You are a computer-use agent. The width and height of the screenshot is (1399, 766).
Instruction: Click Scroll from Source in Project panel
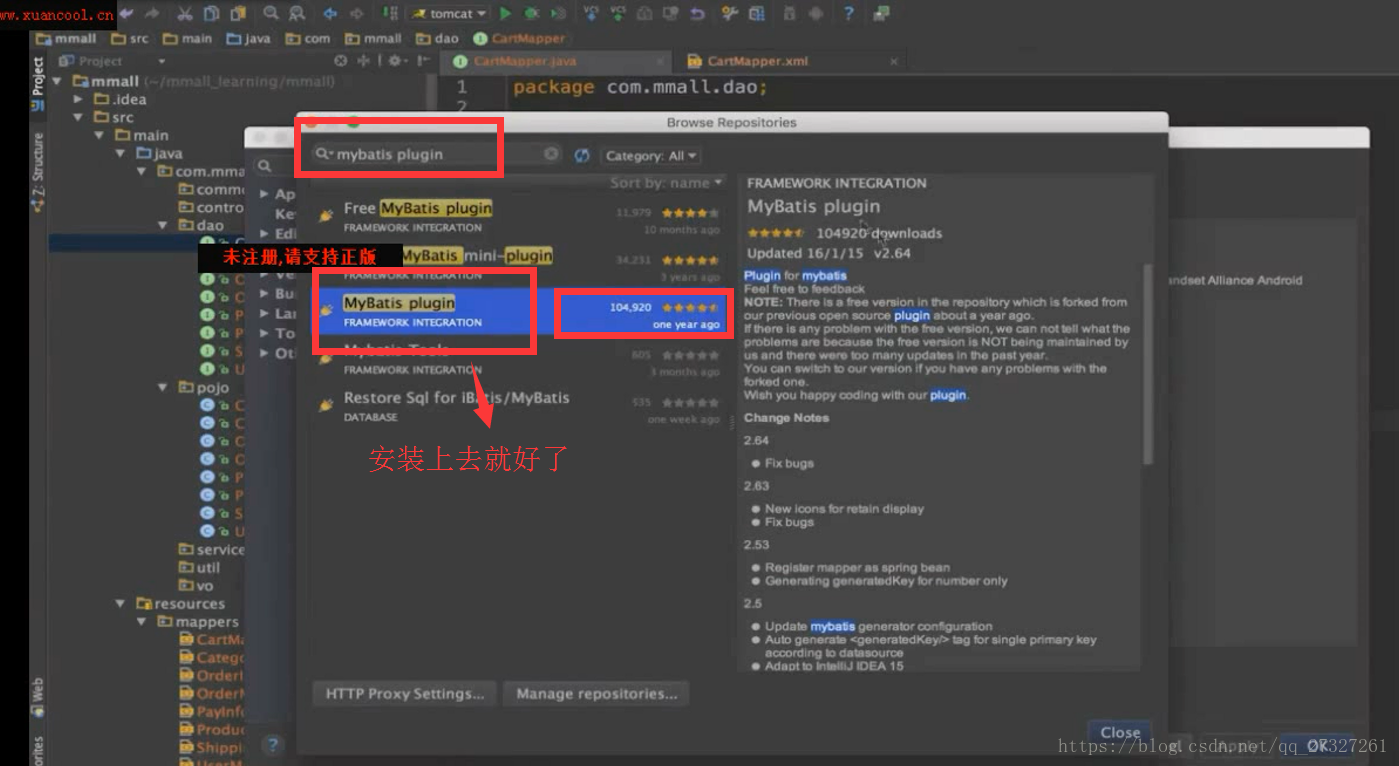[341, 61]
